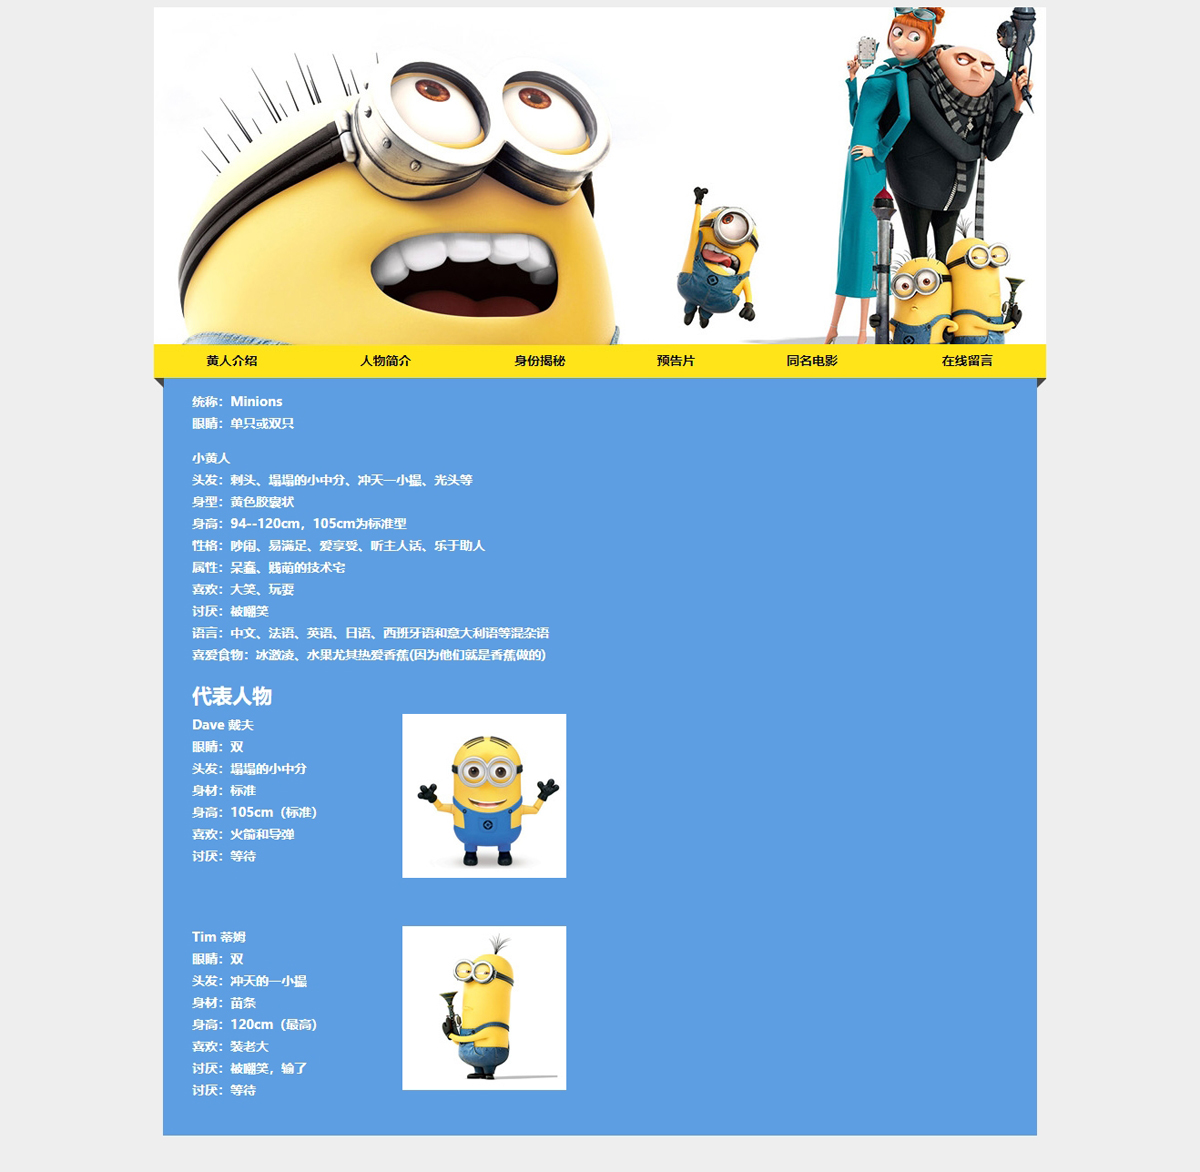Click the text 喜欢: 火箭和导弹
The height and width of the screenshot is (1172, 1200).
pyautogui.click(x=243, y=835)
